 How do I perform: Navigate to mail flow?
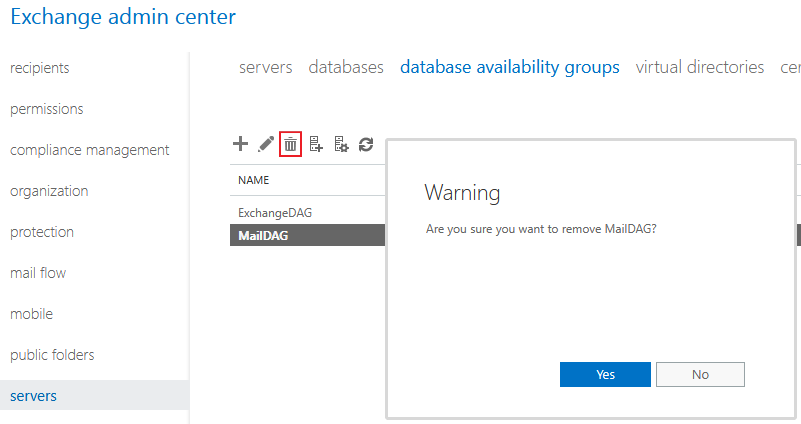coord(38,273)
